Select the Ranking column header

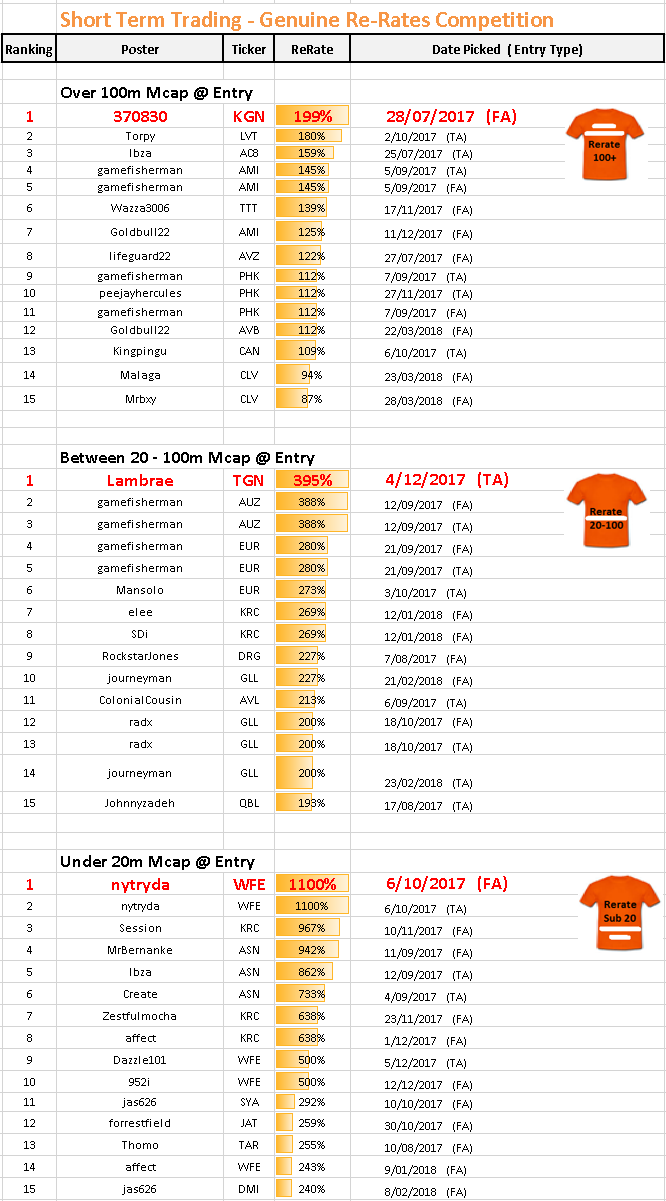[28, 49]
